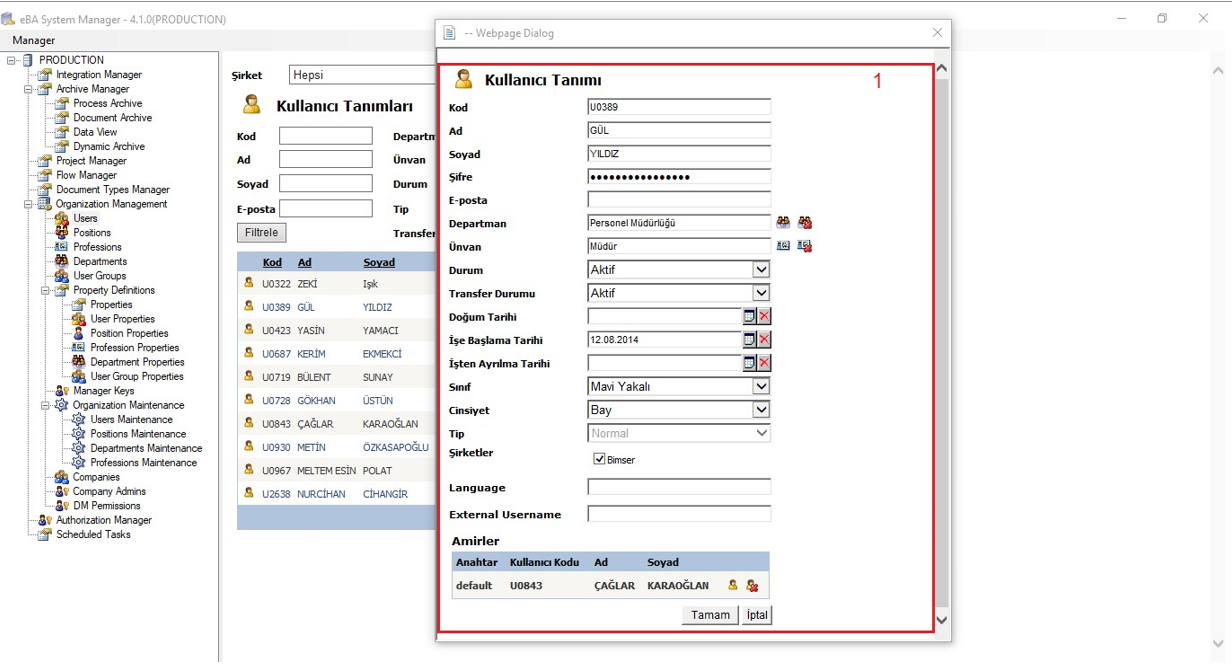Open the Sınıf dropdown showing Mavi Yakalı
The height and width of the screenshot is (668, 1232).
pyautogui.click(x=761, y=386)
